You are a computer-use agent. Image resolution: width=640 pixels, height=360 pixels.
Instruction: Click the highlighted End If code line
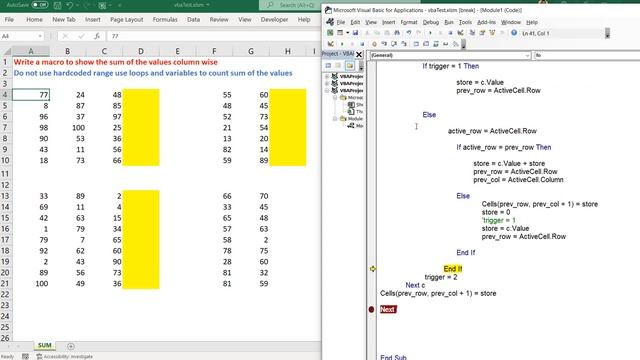click(x=453, y=269)
